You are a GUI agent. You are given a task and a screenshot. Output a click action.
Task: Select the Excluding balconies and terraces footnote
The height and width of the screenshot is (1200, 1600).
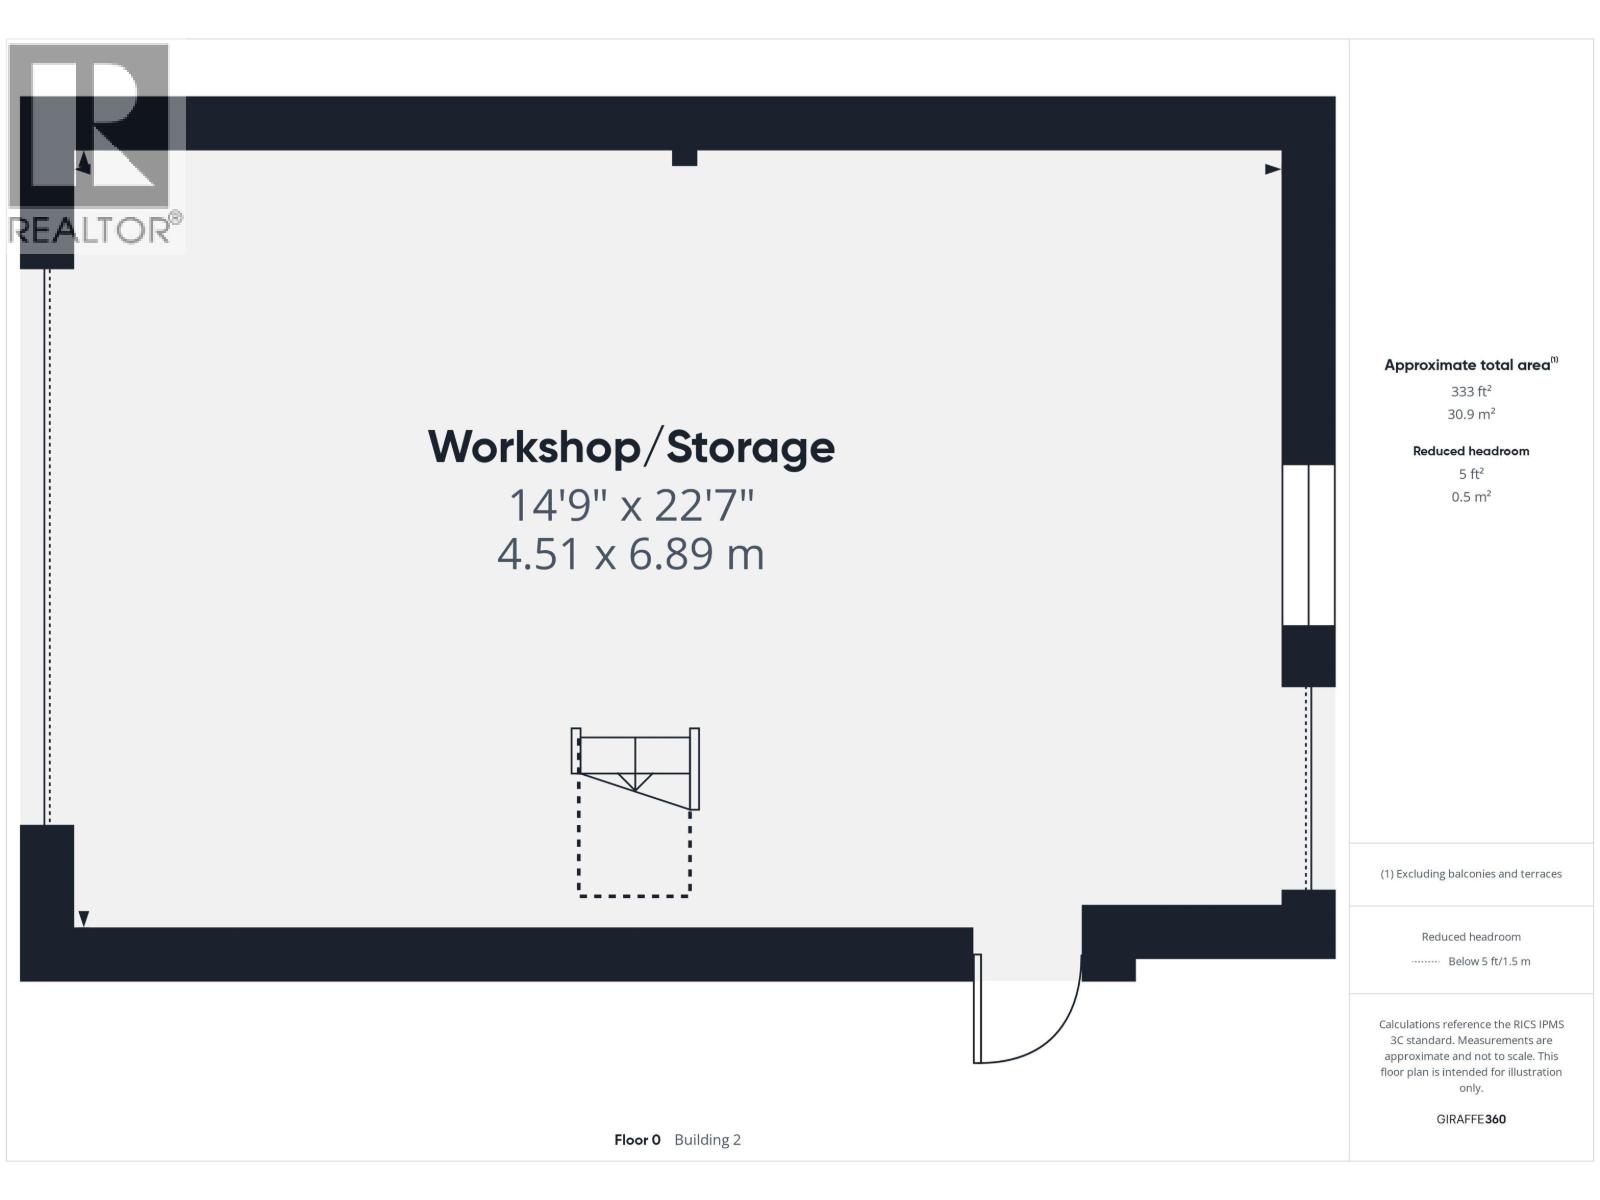click(x=1471, y=874)
